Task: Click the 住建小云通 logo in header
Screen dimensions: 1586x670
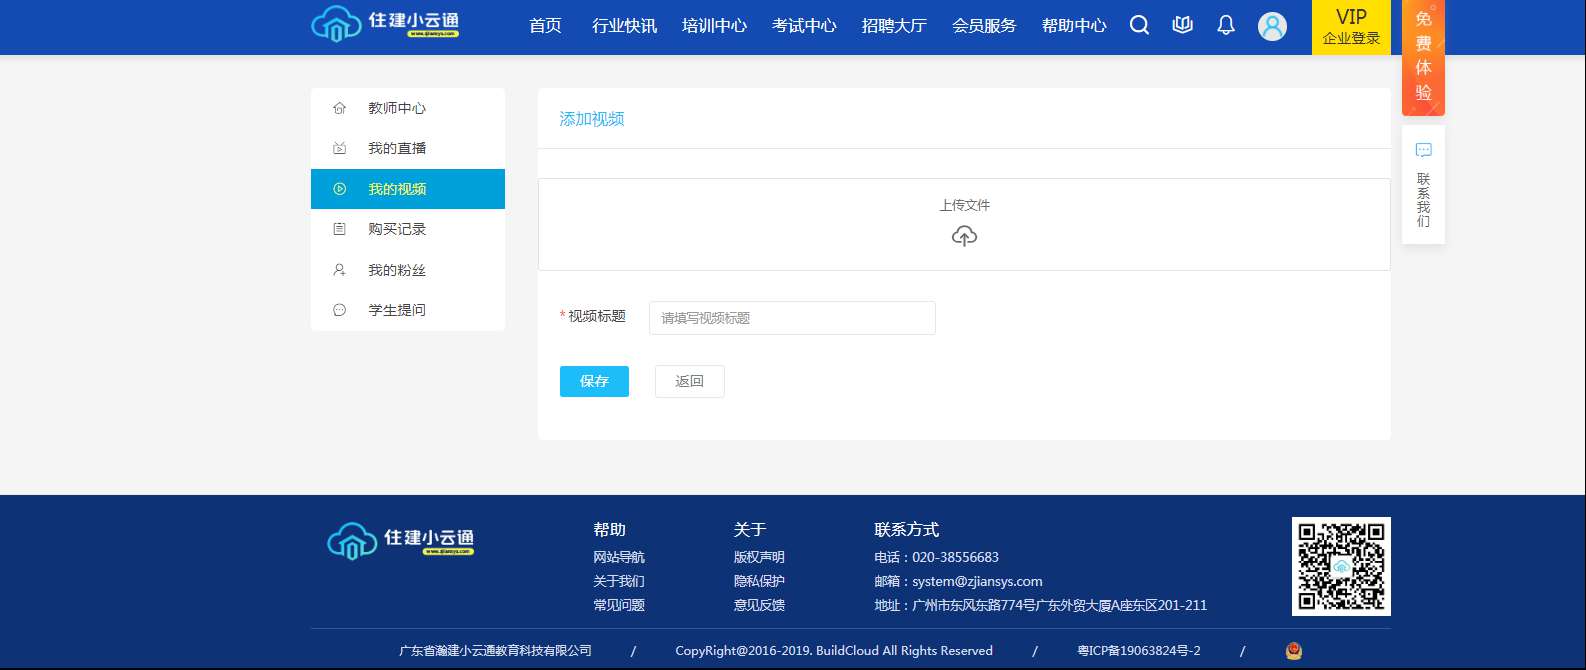Action: [386, 25]
